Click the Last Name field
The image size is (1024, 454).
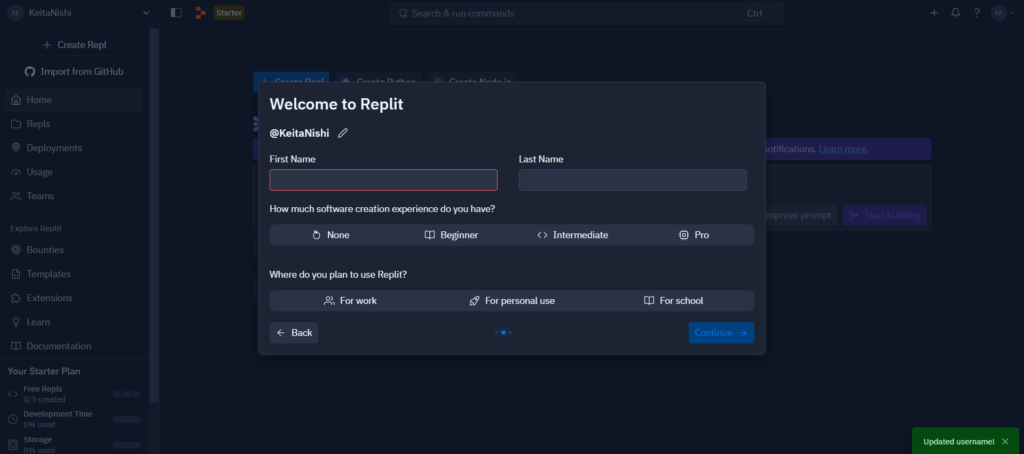coord(633,180)
